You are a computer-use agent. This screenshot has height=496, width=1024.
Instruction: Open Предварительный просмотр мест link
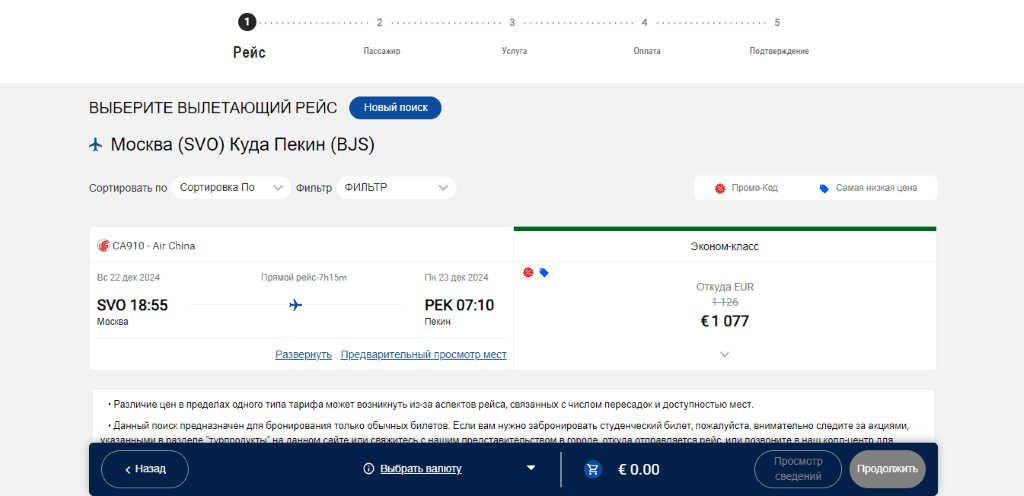[x=423, y=354]
